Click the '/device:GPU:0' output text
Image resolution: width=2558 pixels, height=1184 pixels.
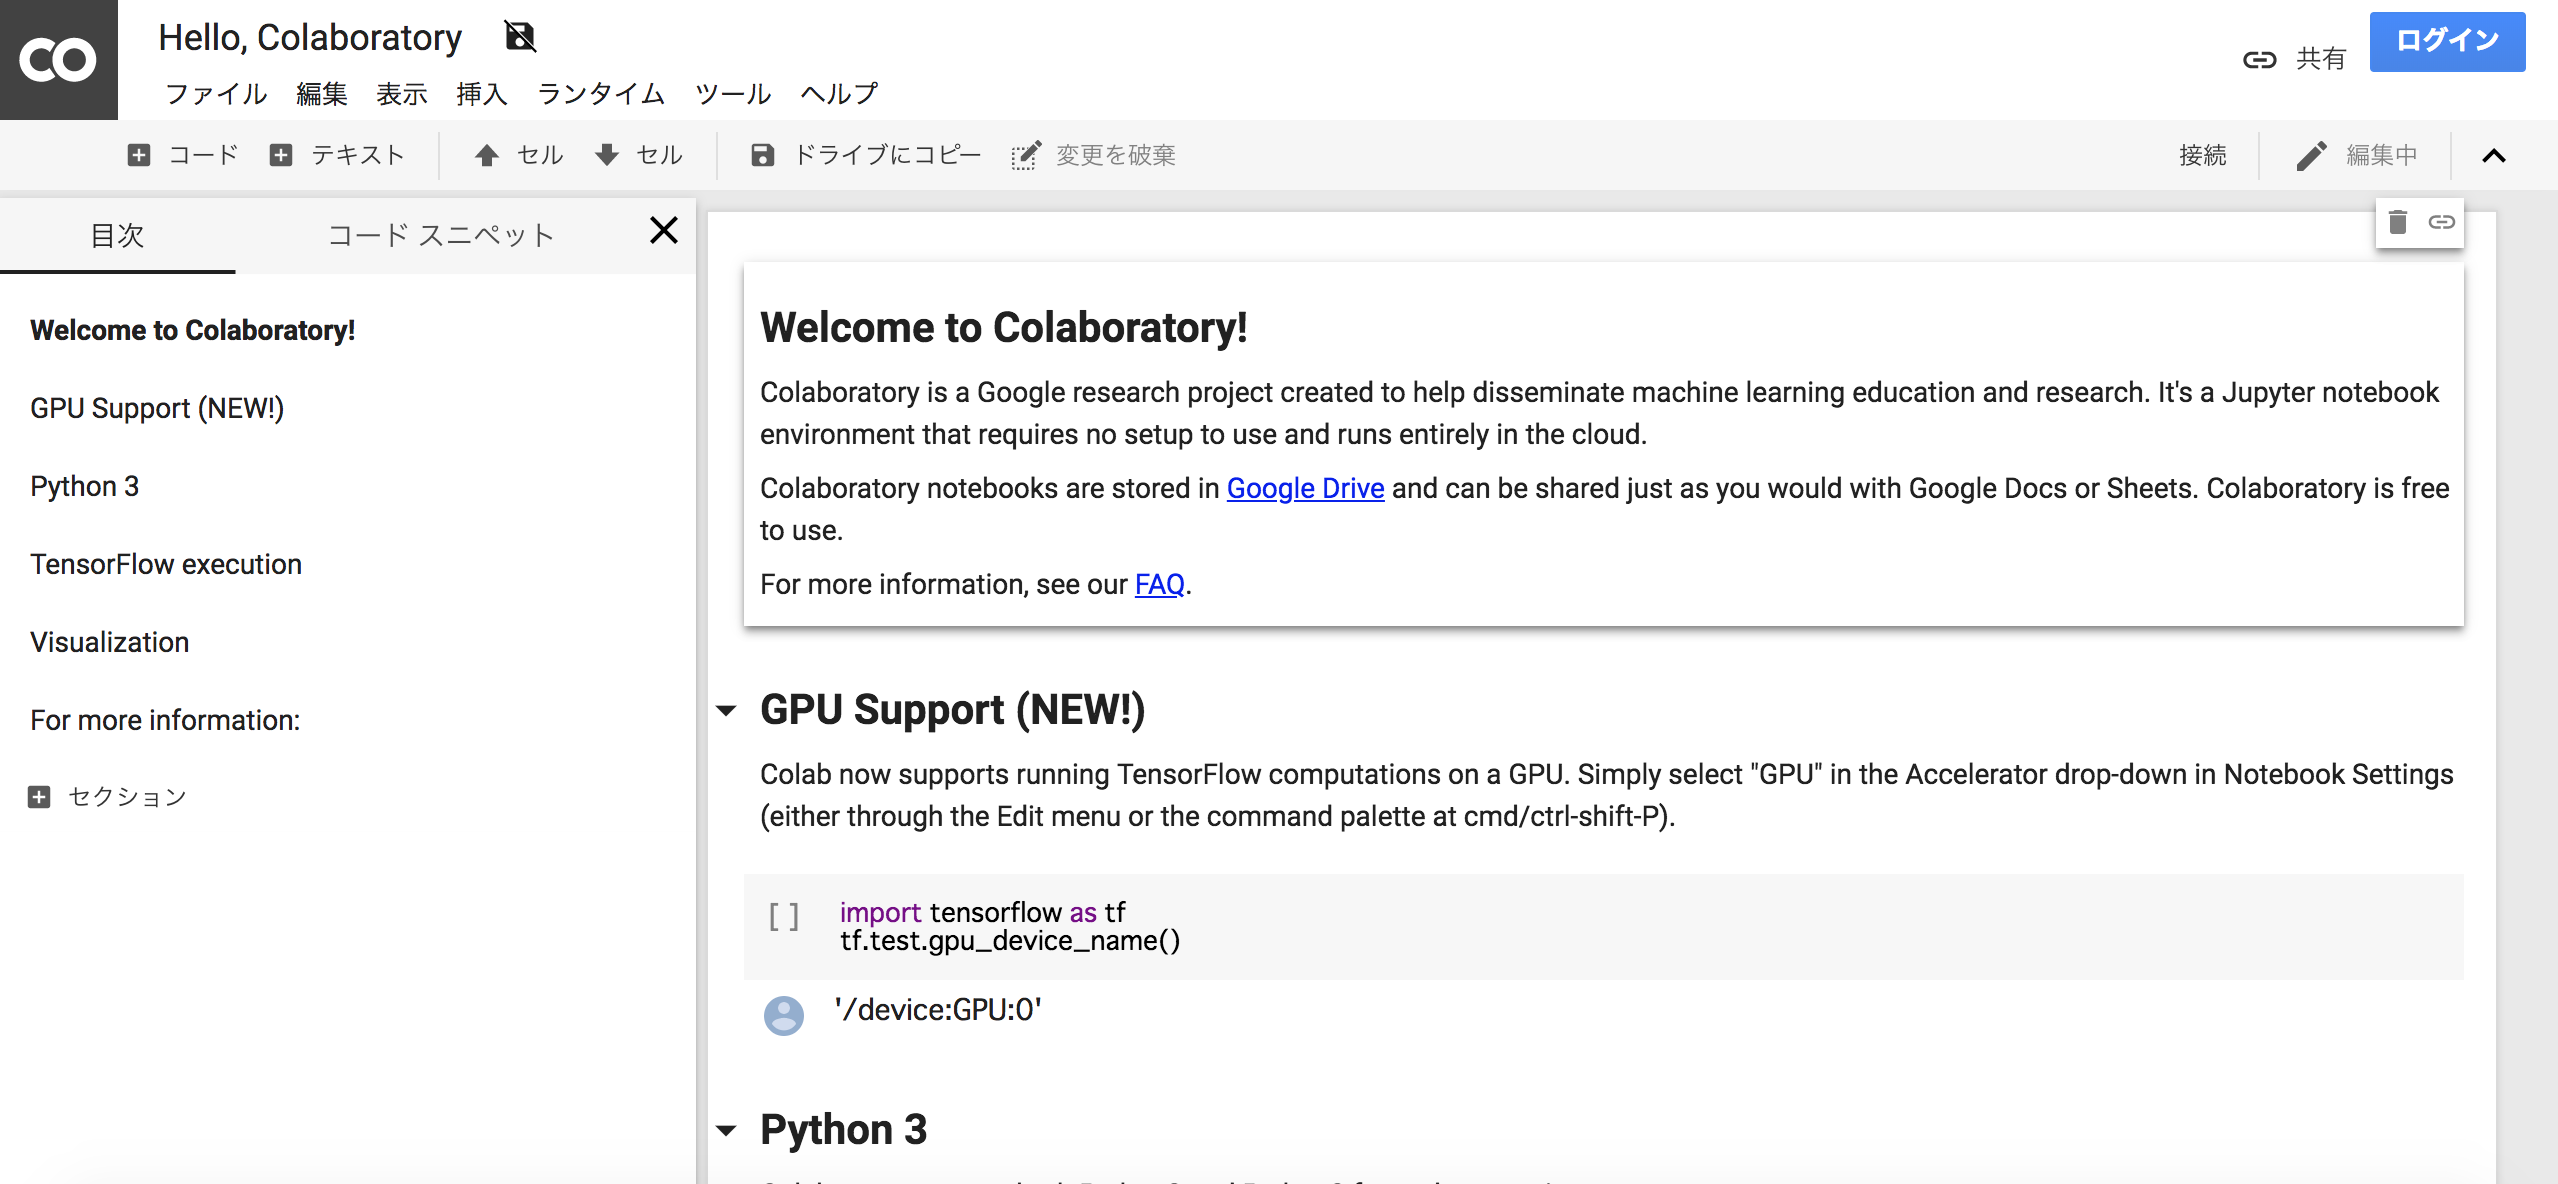(x=938, y=1010)
